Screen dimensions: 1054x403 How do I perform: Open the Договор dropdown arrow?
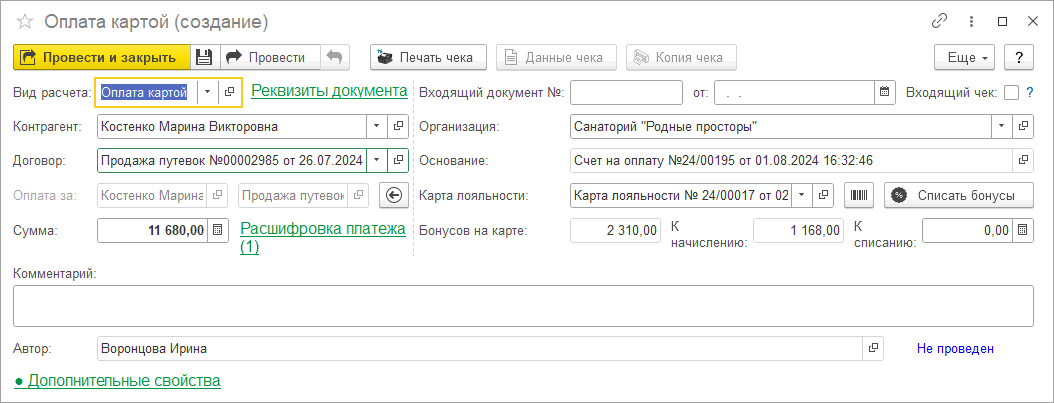click(376, 160)
